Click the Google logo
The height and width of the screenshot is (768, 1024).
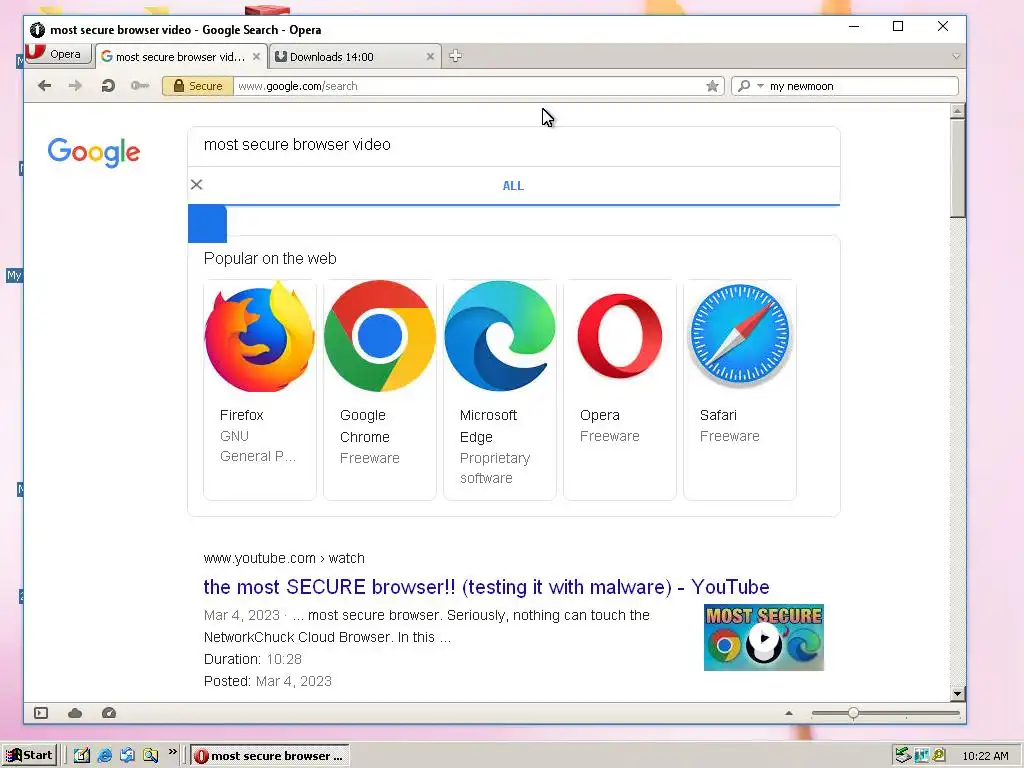(x=94, y=152)
